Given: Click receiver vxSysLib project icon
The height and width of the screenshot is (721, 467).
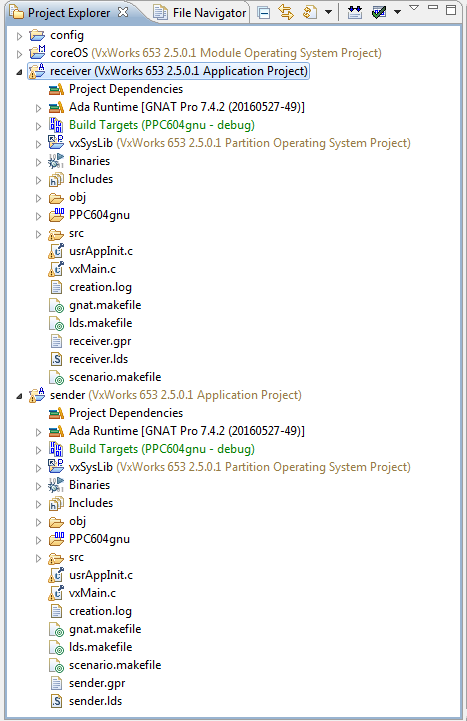Looking at the screenshot, I should coord(56,143).
